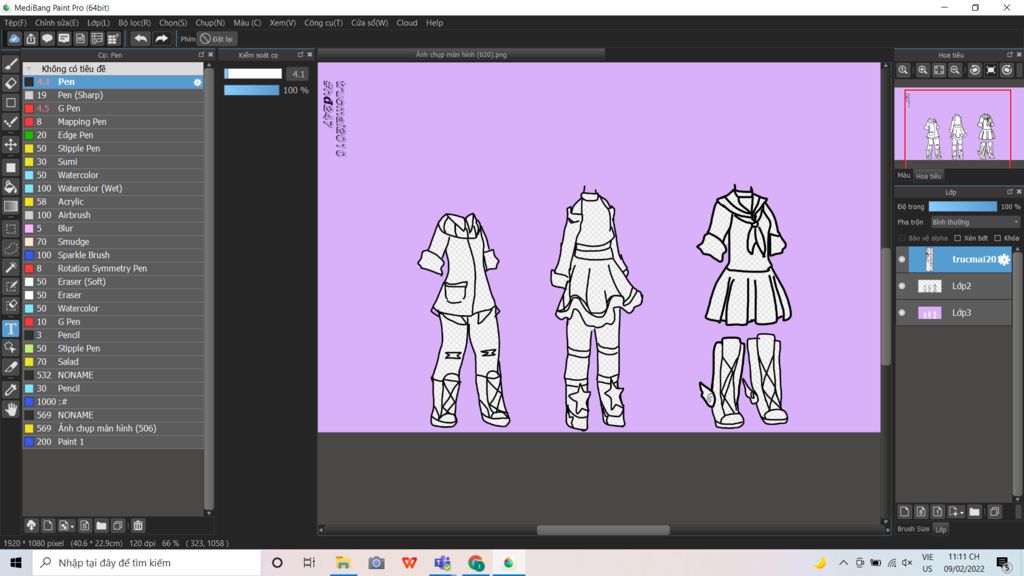Click the speech bubble icon in the toolbar
Screen dimensions: 1024x576
tap(47, 39)
